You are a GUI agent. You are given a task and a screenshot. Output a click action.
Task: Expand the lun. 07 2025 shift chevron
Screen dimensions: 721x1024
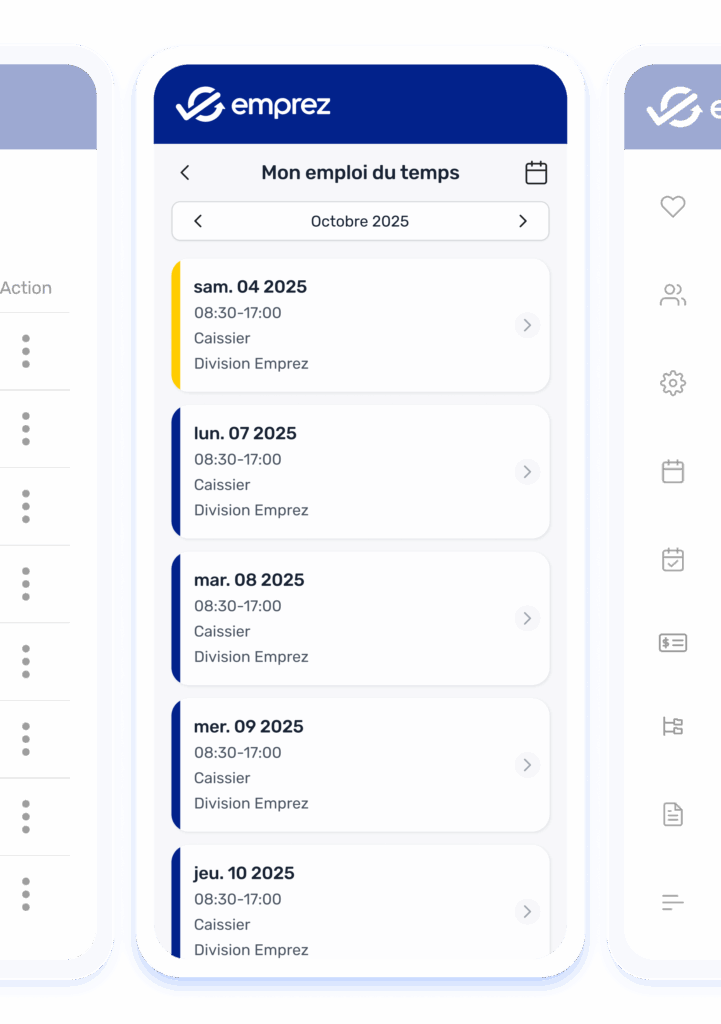(527, 472)
